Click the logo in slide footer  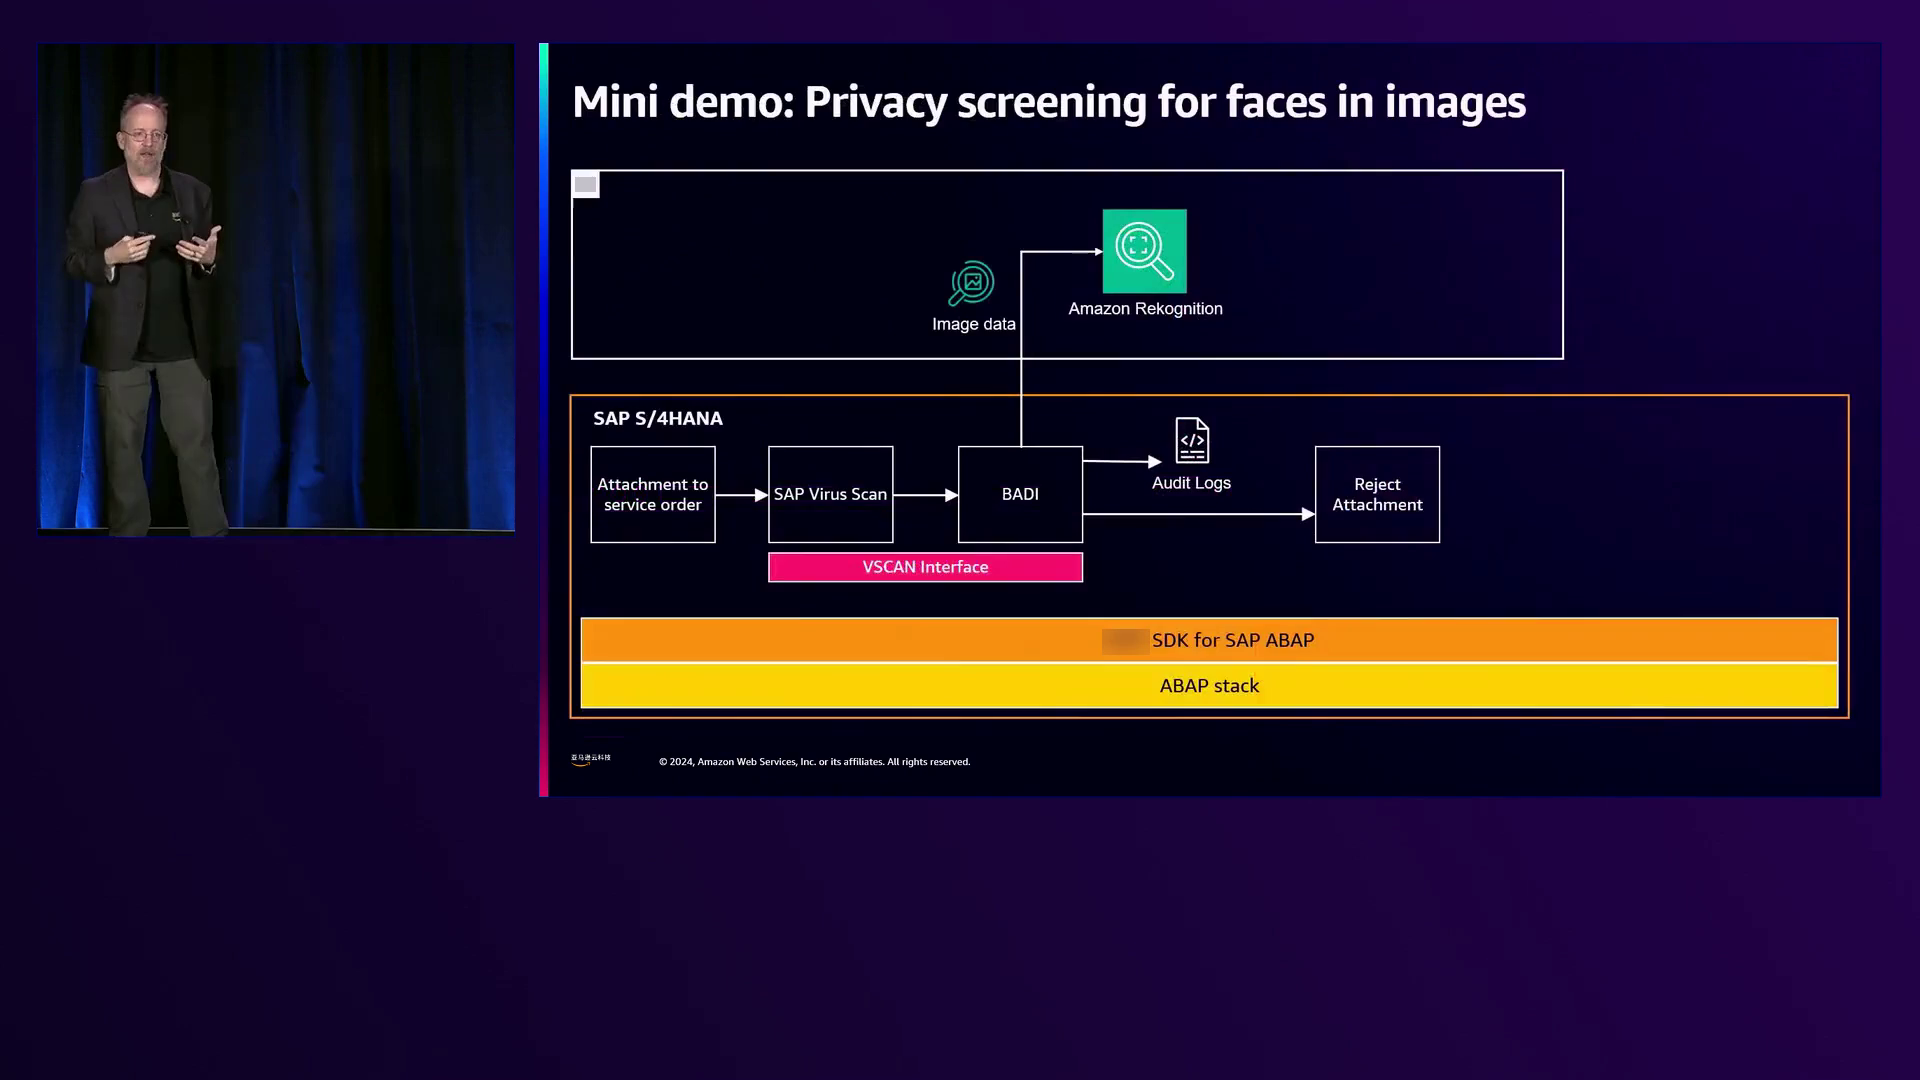pyautogui.click(x=591, y=760)
